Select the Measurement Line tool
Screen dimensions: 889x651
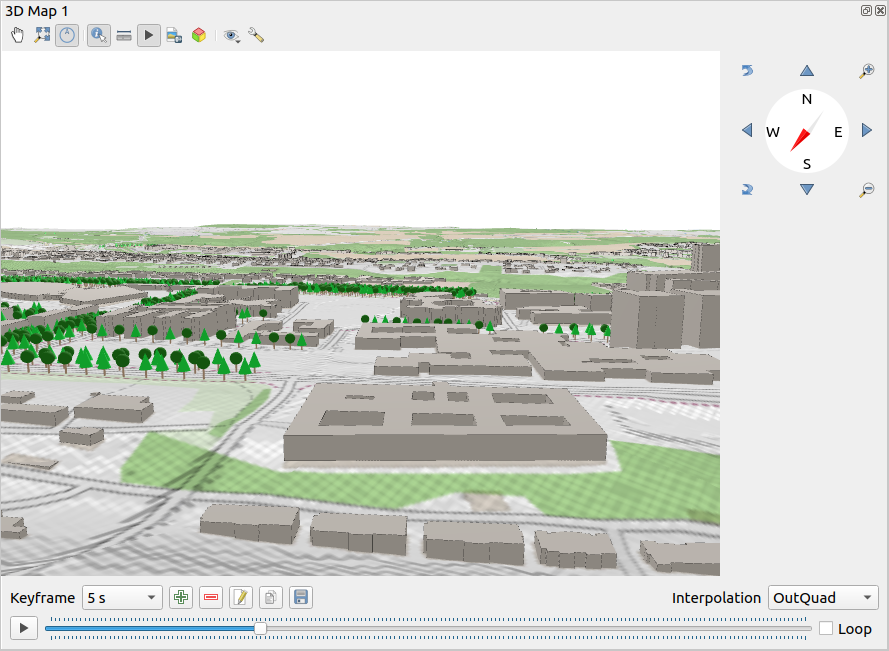tap(123, 35)
